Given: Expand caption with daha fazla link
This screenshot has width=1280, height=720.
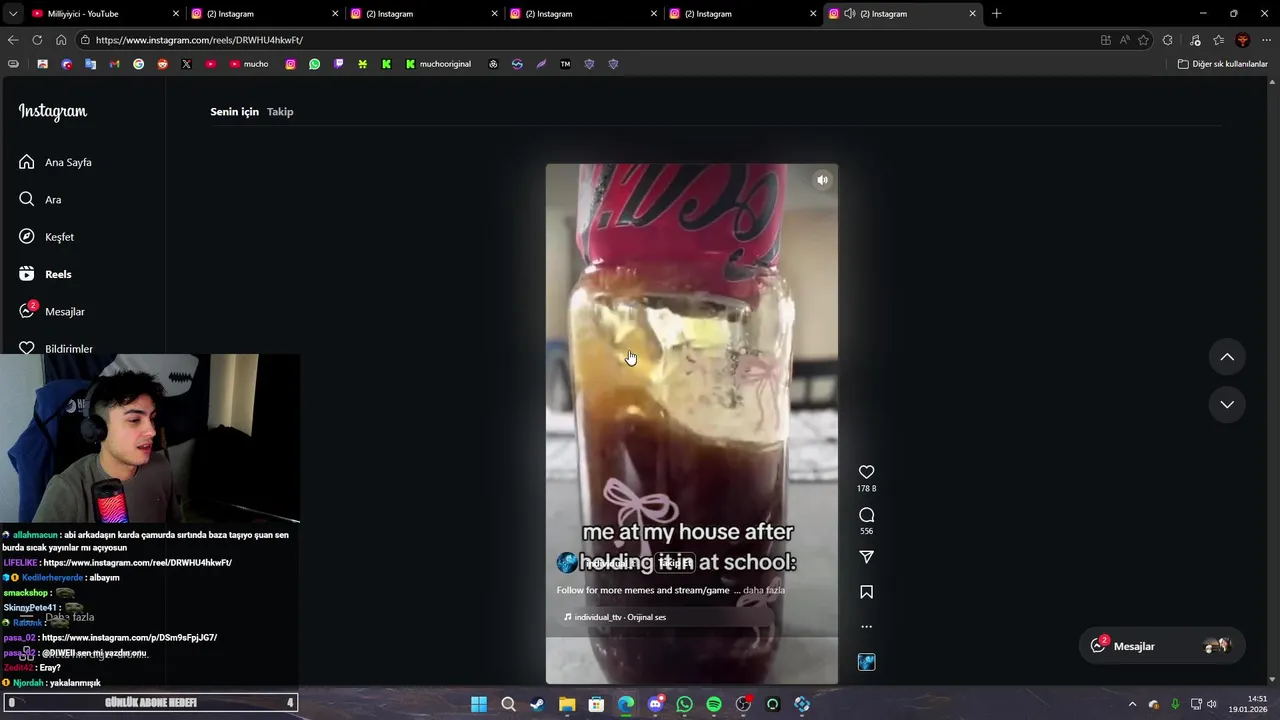Looking at the screenshot, I should click(x=763, y=590).
